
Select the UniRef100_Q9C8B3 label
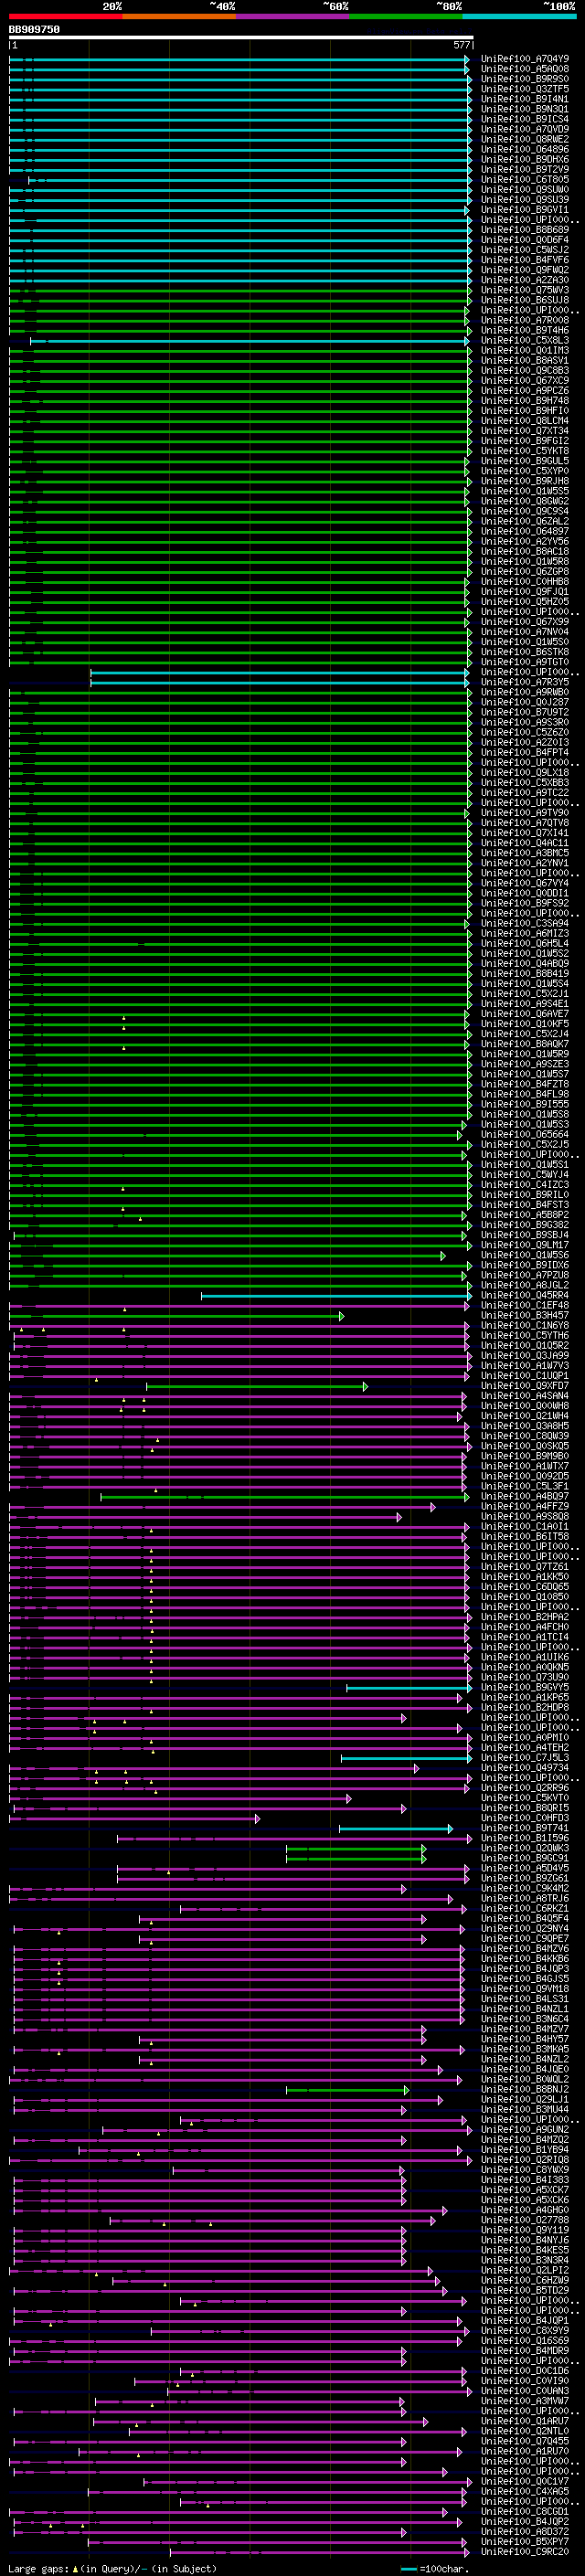click(525, 370)
